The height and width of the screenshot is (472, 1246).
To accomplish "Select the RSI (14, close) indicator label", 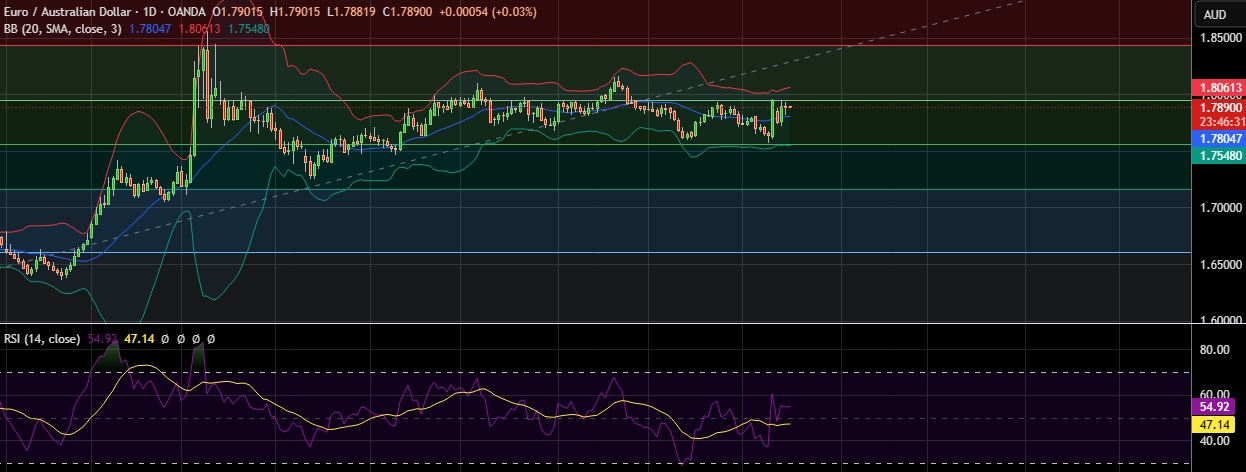I will (41, 339).
